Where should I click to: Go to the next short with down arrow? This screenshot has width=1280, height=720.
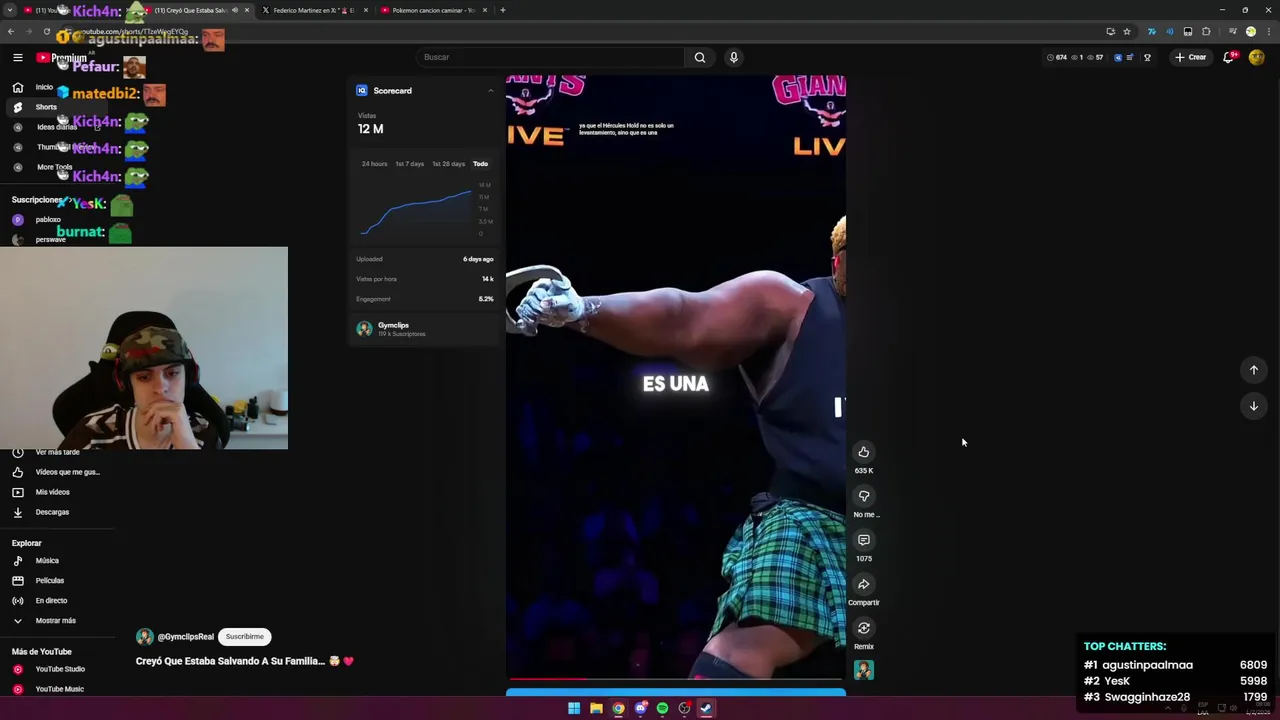[x=1254, y=406]
